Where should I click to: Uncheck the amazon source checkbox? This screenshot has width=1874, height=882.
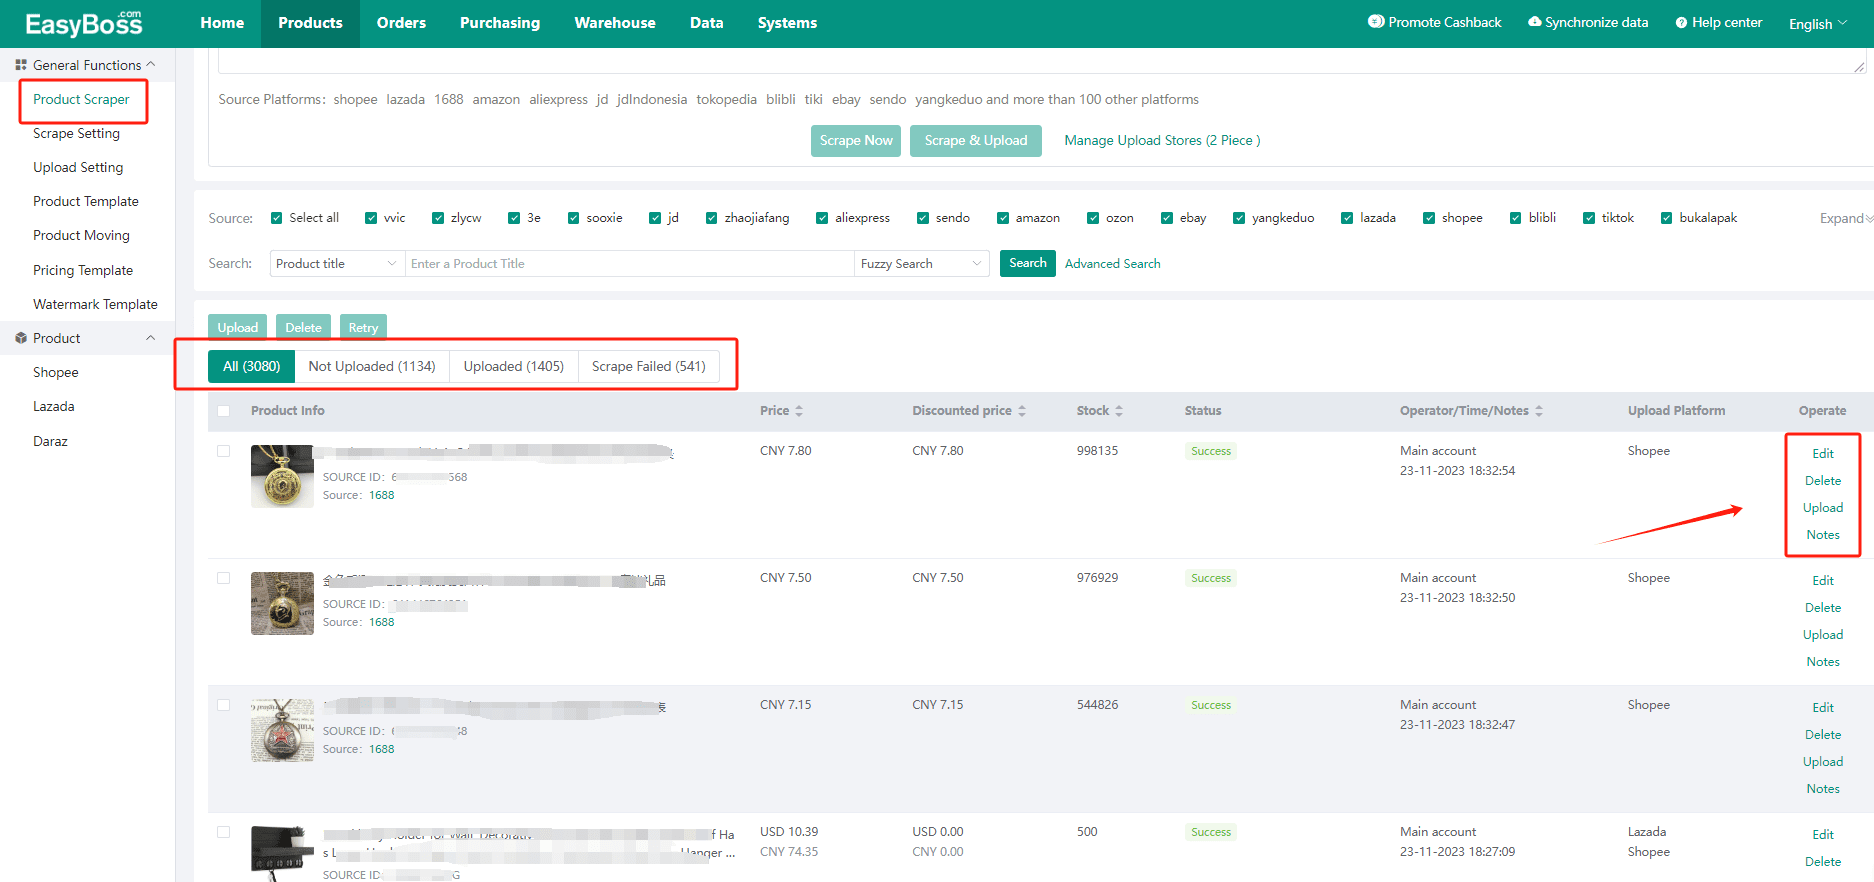pos(1003,218)
